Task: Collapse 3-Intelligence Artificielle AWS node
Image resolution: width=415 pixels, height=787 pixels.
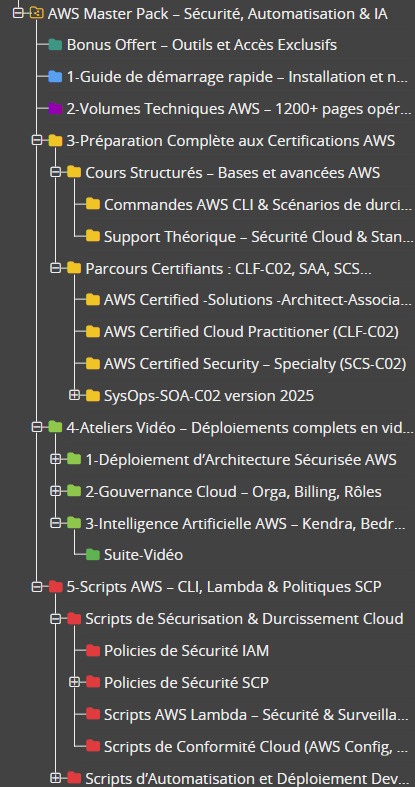Action: click(55, 522)
